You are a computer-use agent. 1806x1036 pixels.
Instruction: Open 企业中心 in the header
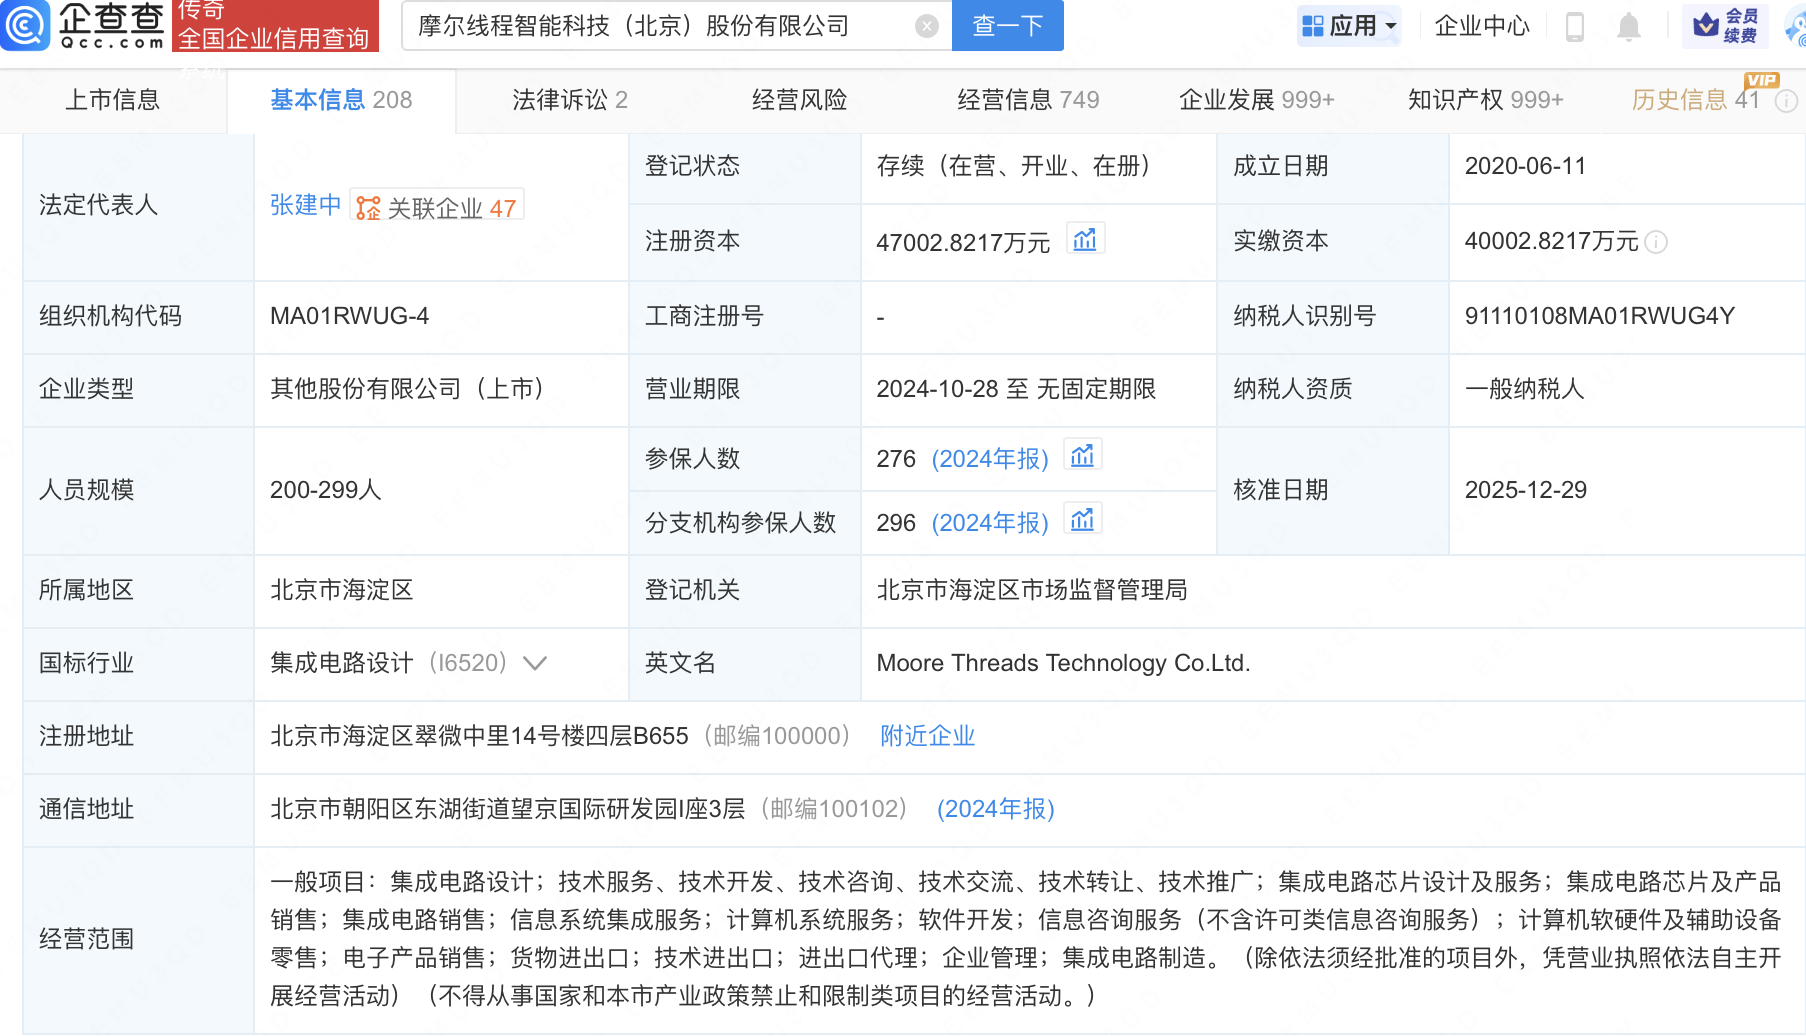pos(1481,26)
